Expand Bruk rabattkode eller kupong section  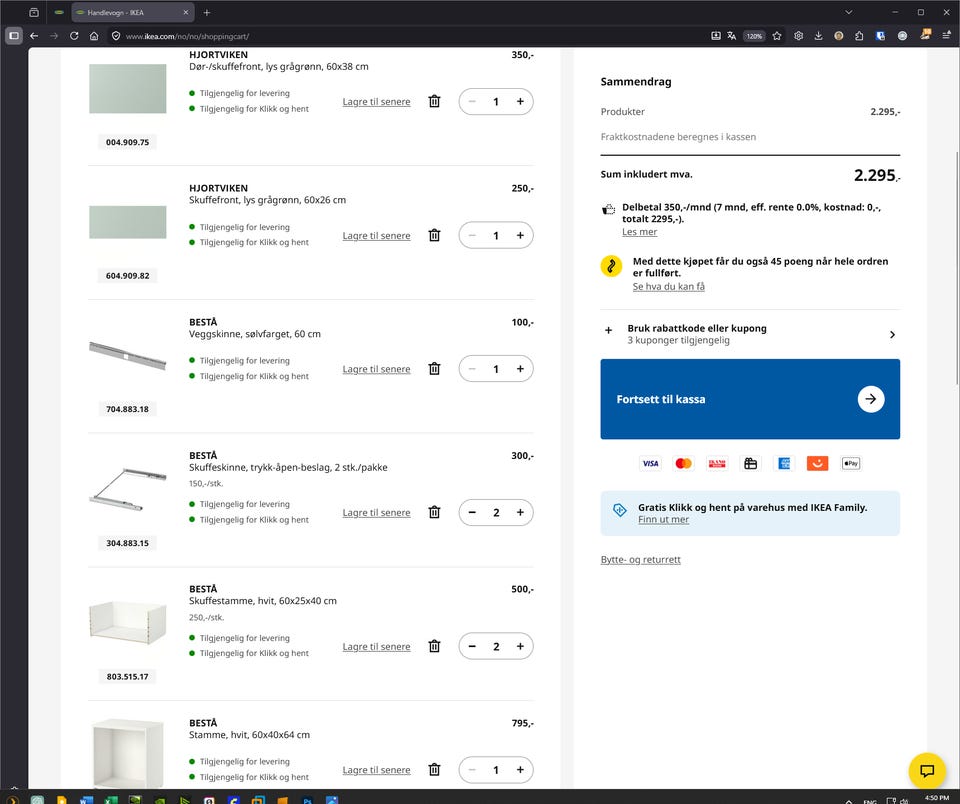tap(750, 334)
